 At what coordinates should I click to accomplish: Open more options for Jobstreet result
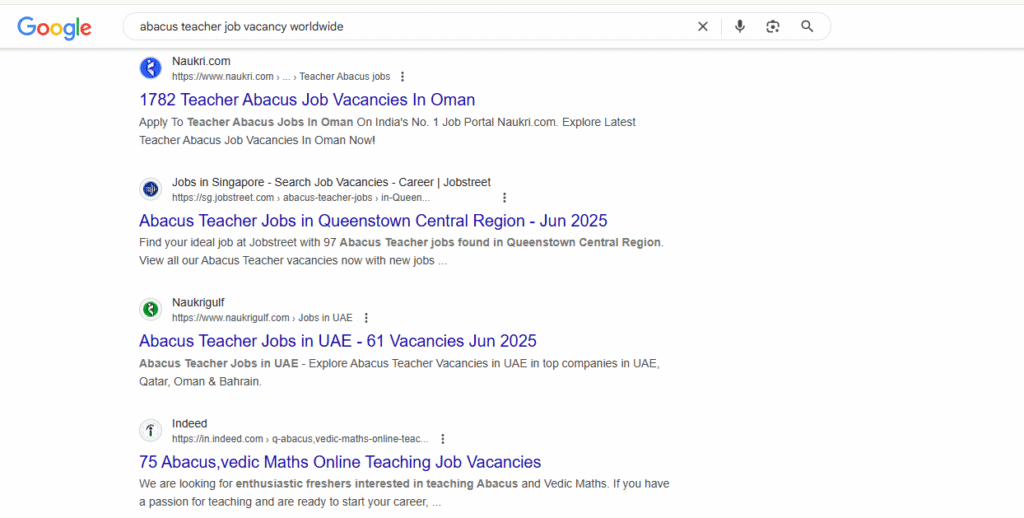click(504, 197)
